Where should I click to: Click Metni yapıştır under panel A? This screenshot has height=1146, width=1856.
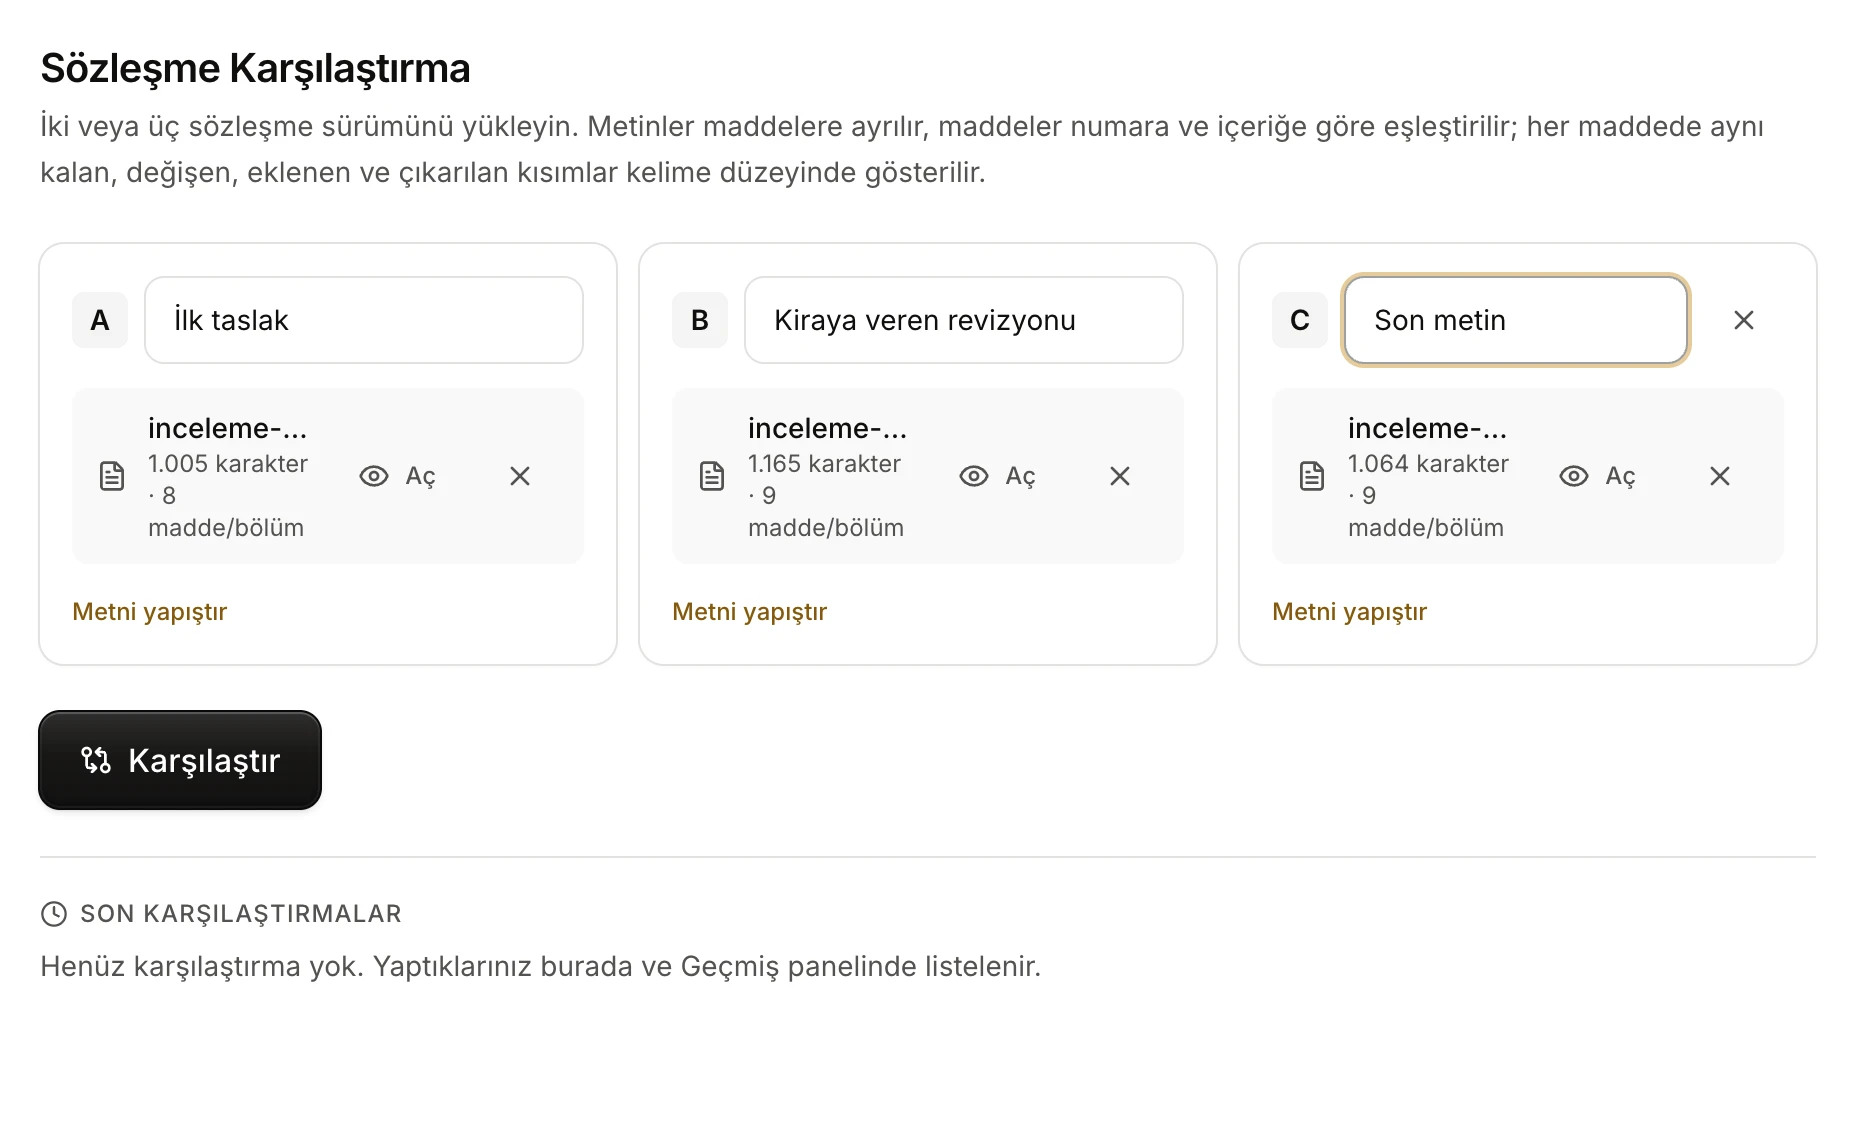[150, 611]
